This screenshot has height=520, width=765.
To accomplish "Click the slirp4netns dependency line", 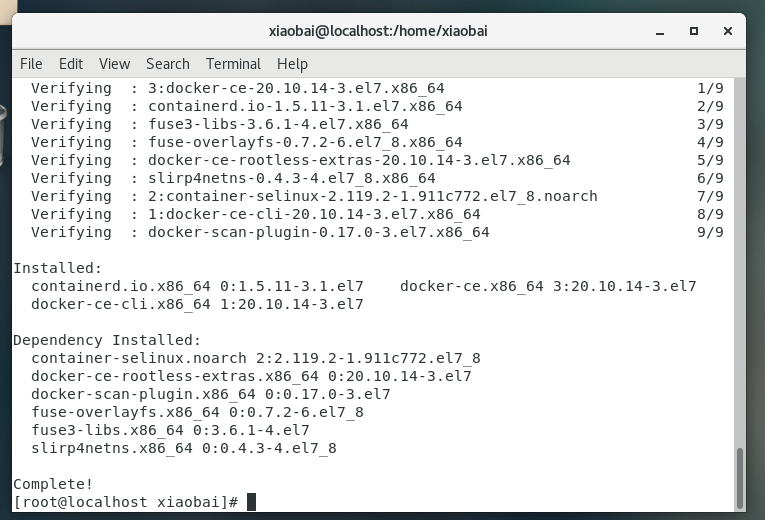I will pos(184,448).
